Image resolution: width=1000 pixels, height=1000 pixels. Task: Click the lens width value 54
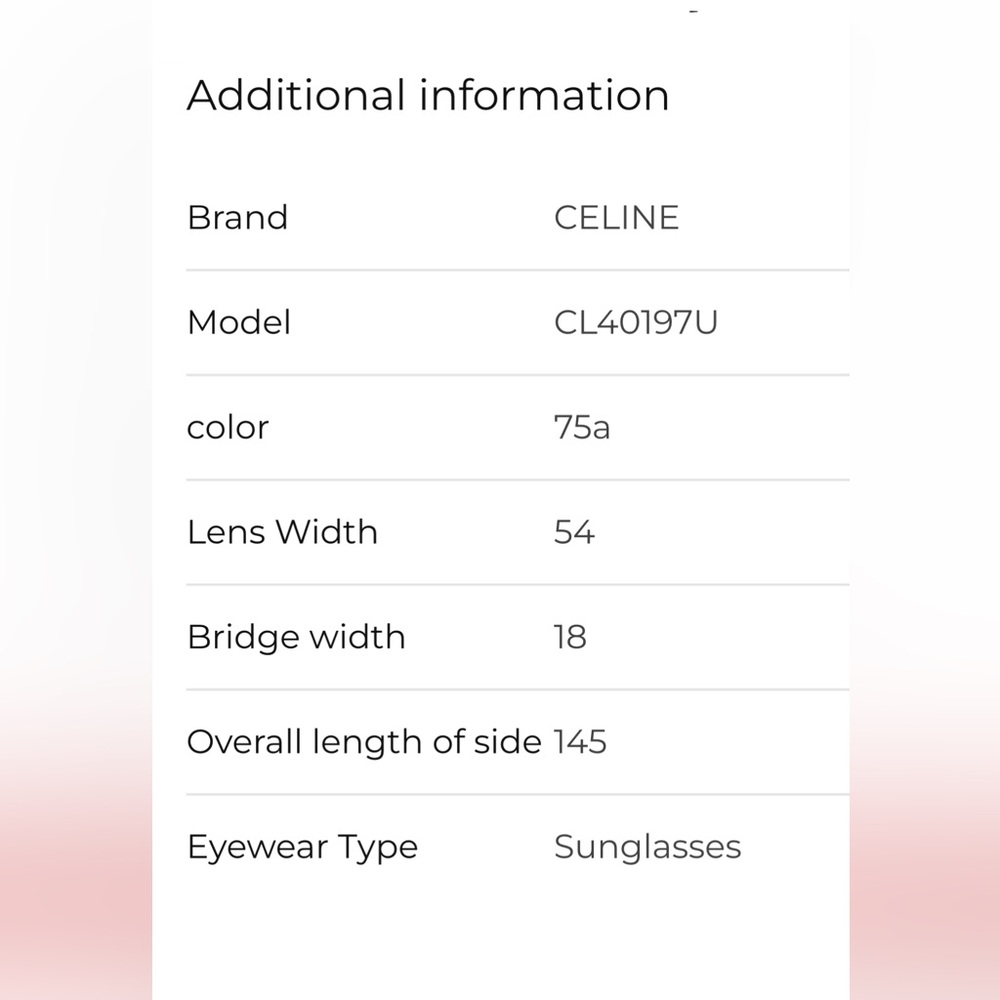pyautogui.click(x=574, y=532)
